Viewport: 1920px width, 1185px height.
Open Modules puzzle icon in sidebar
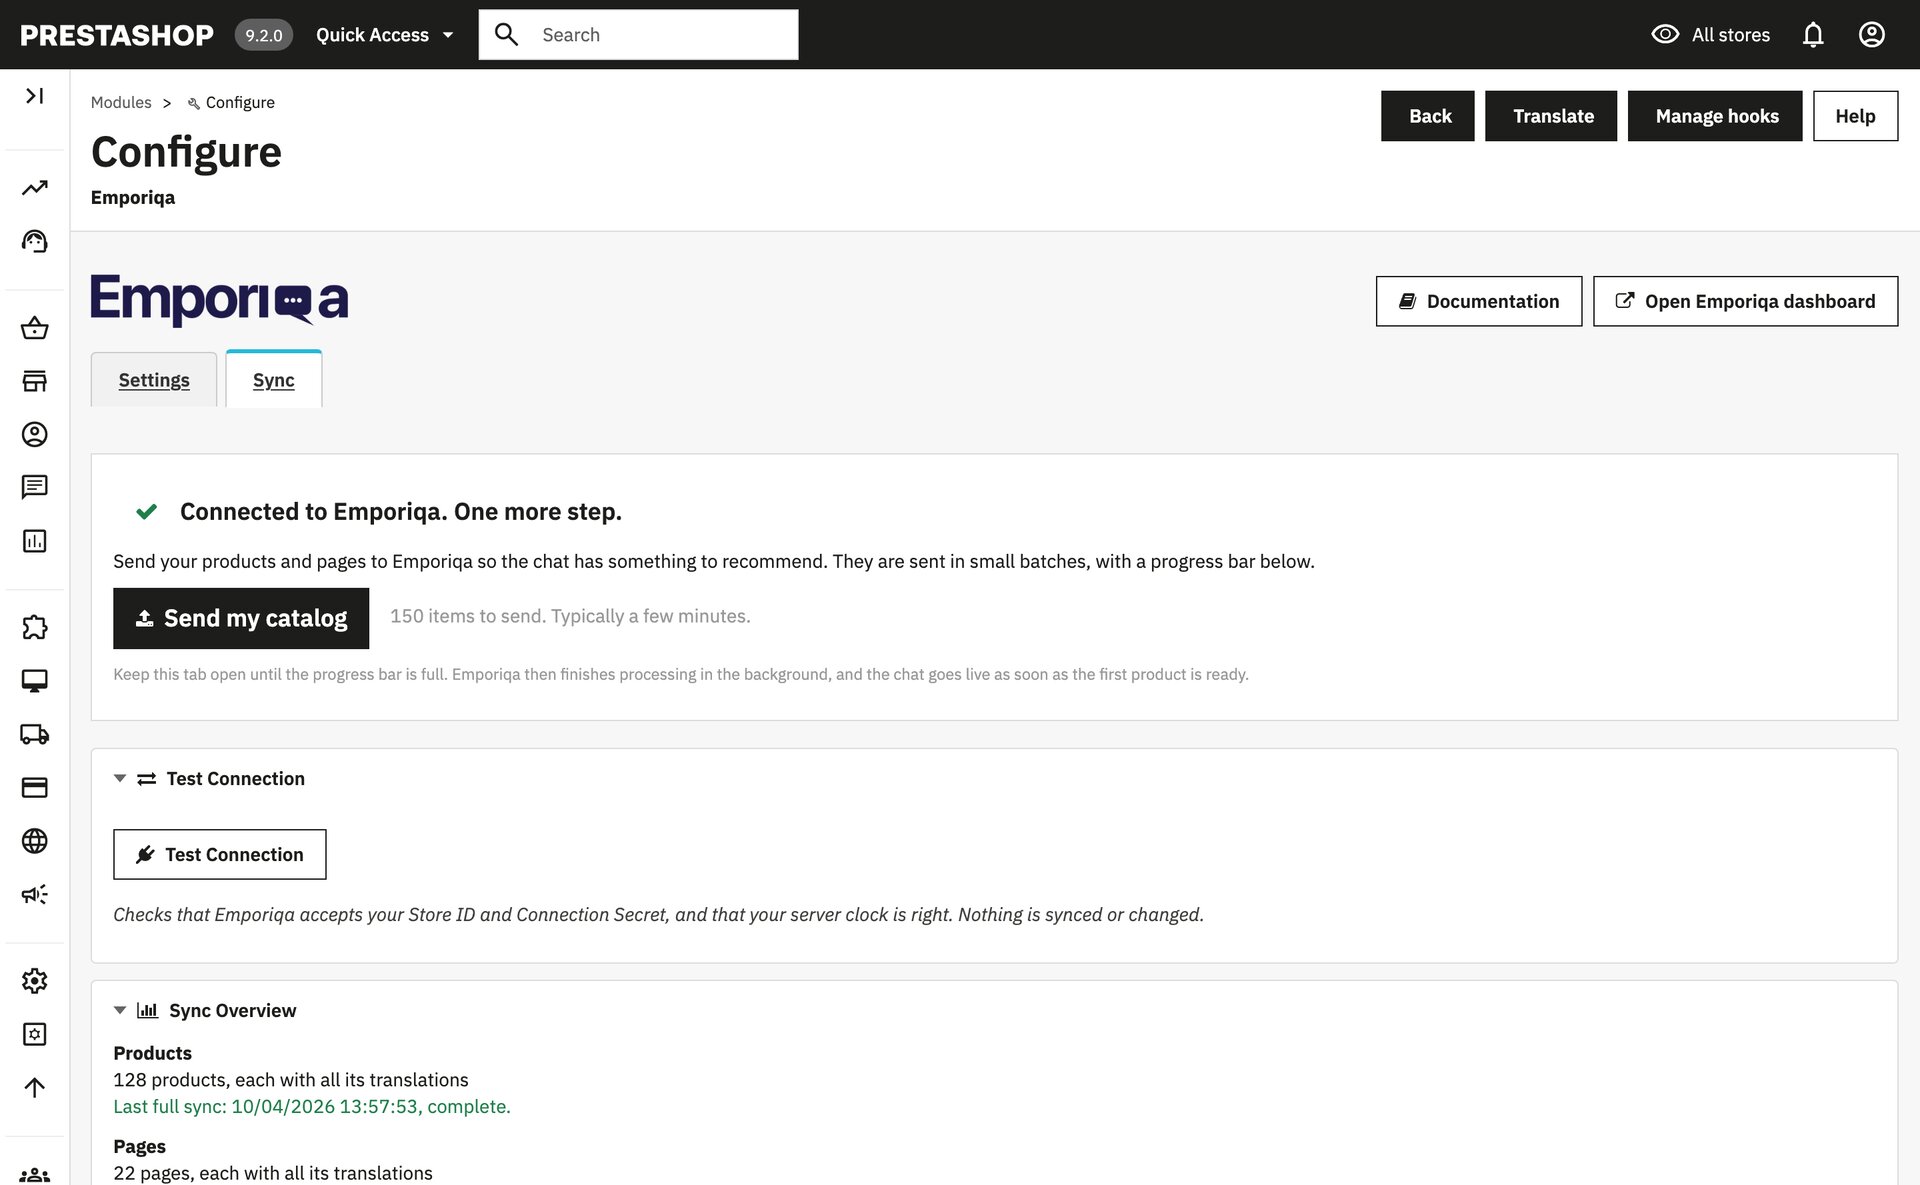pos(35,627)
